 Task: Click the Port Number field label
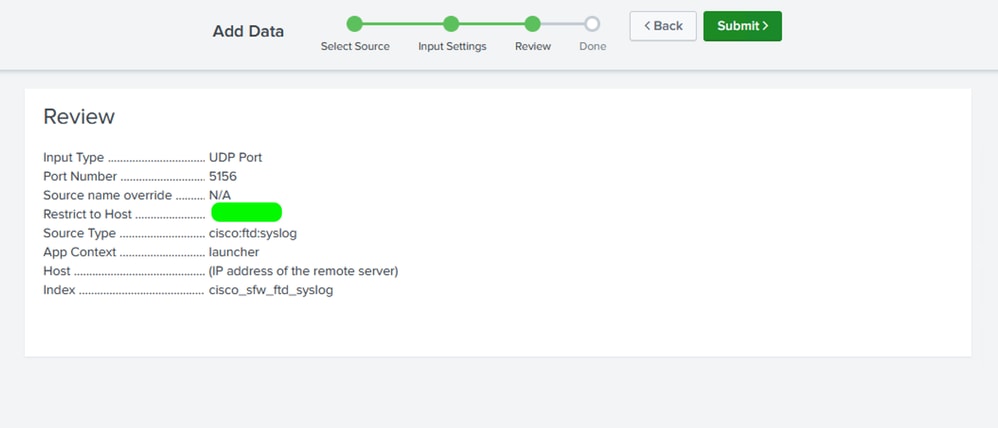pyautogui.click(x=80, y=176)
